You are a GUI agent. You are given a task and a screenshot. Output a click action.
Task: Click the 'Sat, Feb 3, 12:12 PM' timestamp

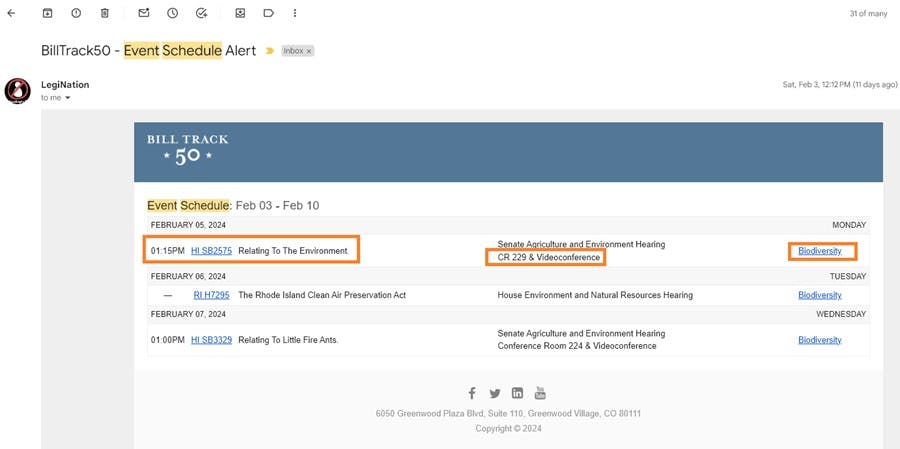tap(840, 84)
